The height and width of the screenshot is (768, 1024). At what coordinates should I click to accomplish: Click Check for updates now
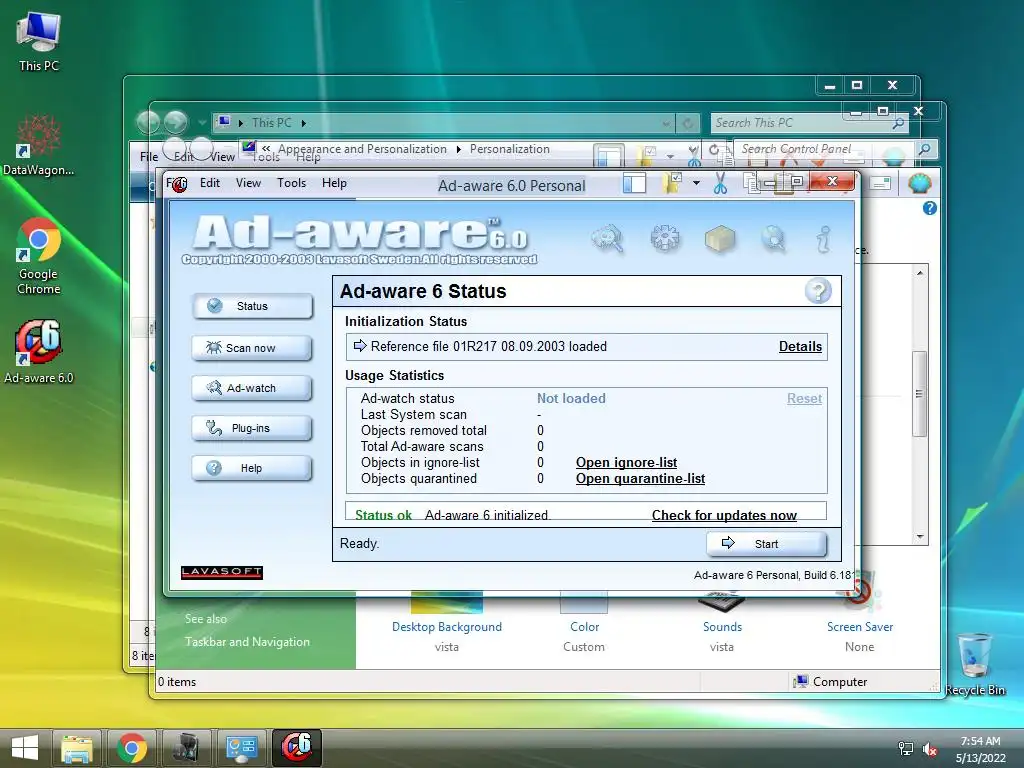pyautogui.click(x=724, y=515)
